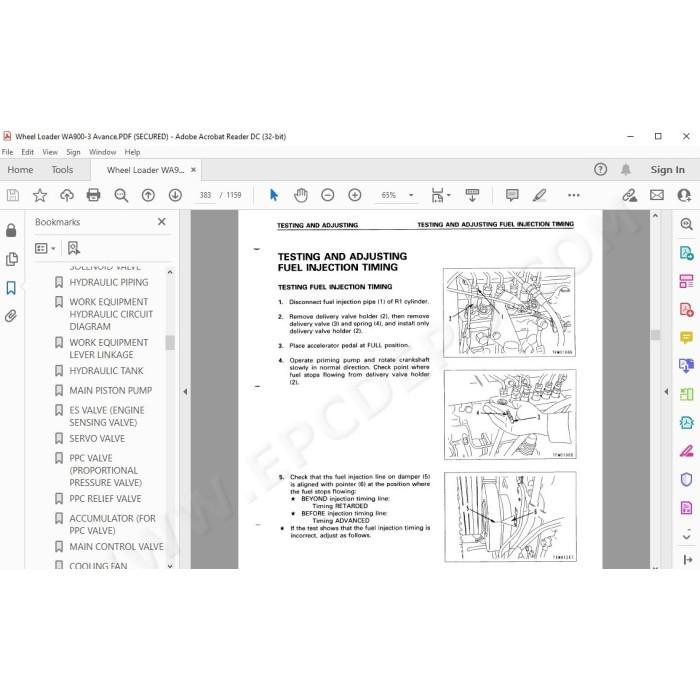Open the Sign menu
Image resolution: width=700 pixels, height=700 pixels.
click(73, 152)
